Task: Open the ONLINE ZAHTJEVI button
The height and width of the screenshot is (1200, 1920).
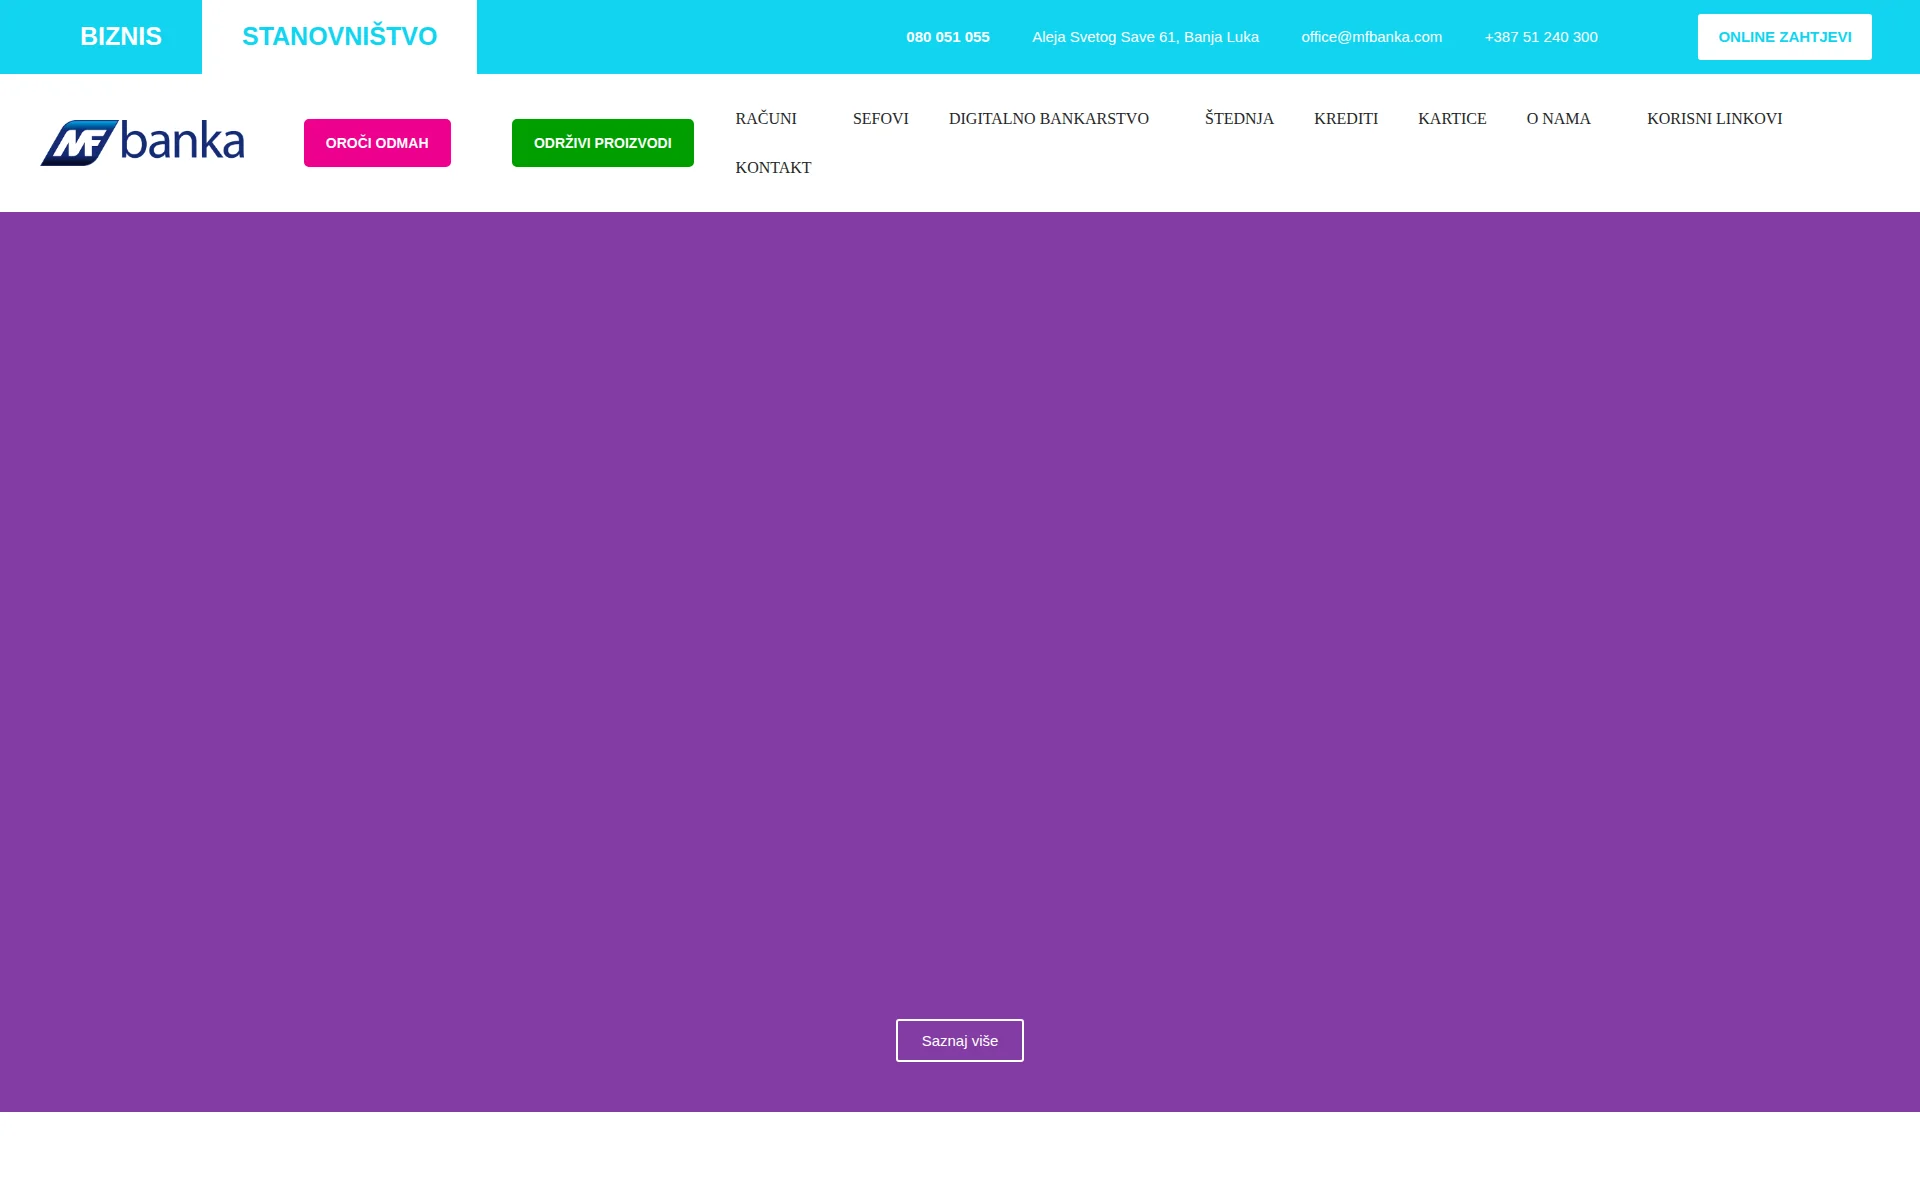Action: 1785,37
